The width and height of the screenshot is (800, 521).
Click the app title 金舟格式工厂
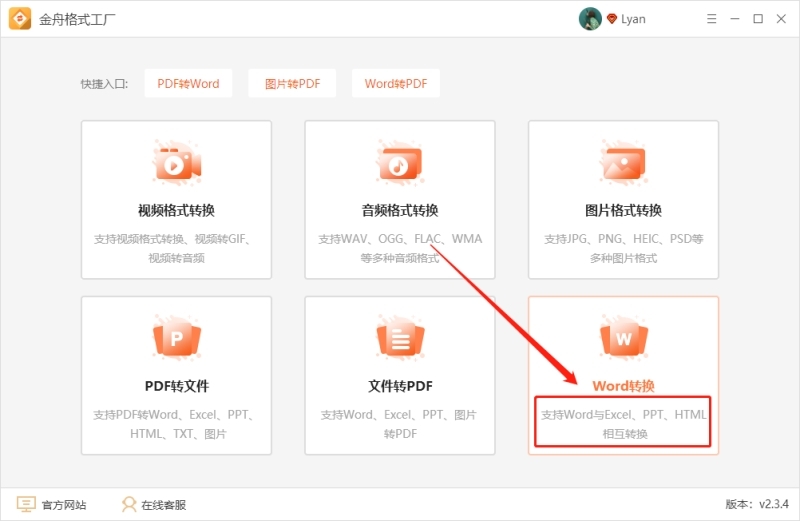pyautogui.click(x=77, y=19)
